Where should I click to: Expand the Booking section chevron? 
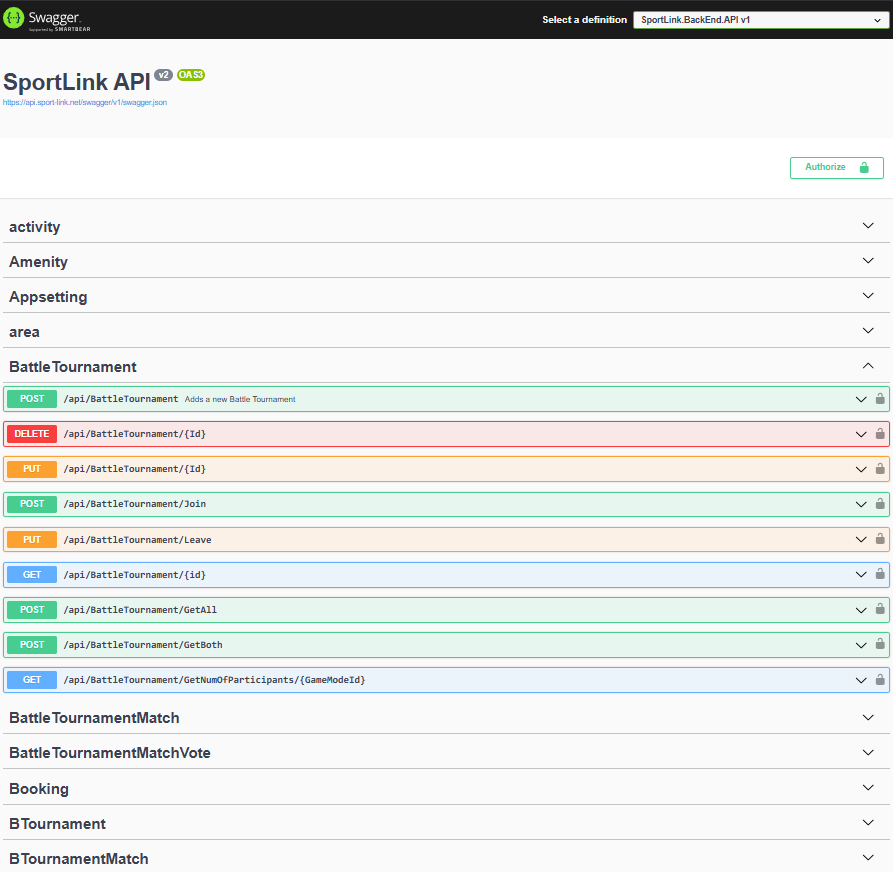tap(868, 788)
